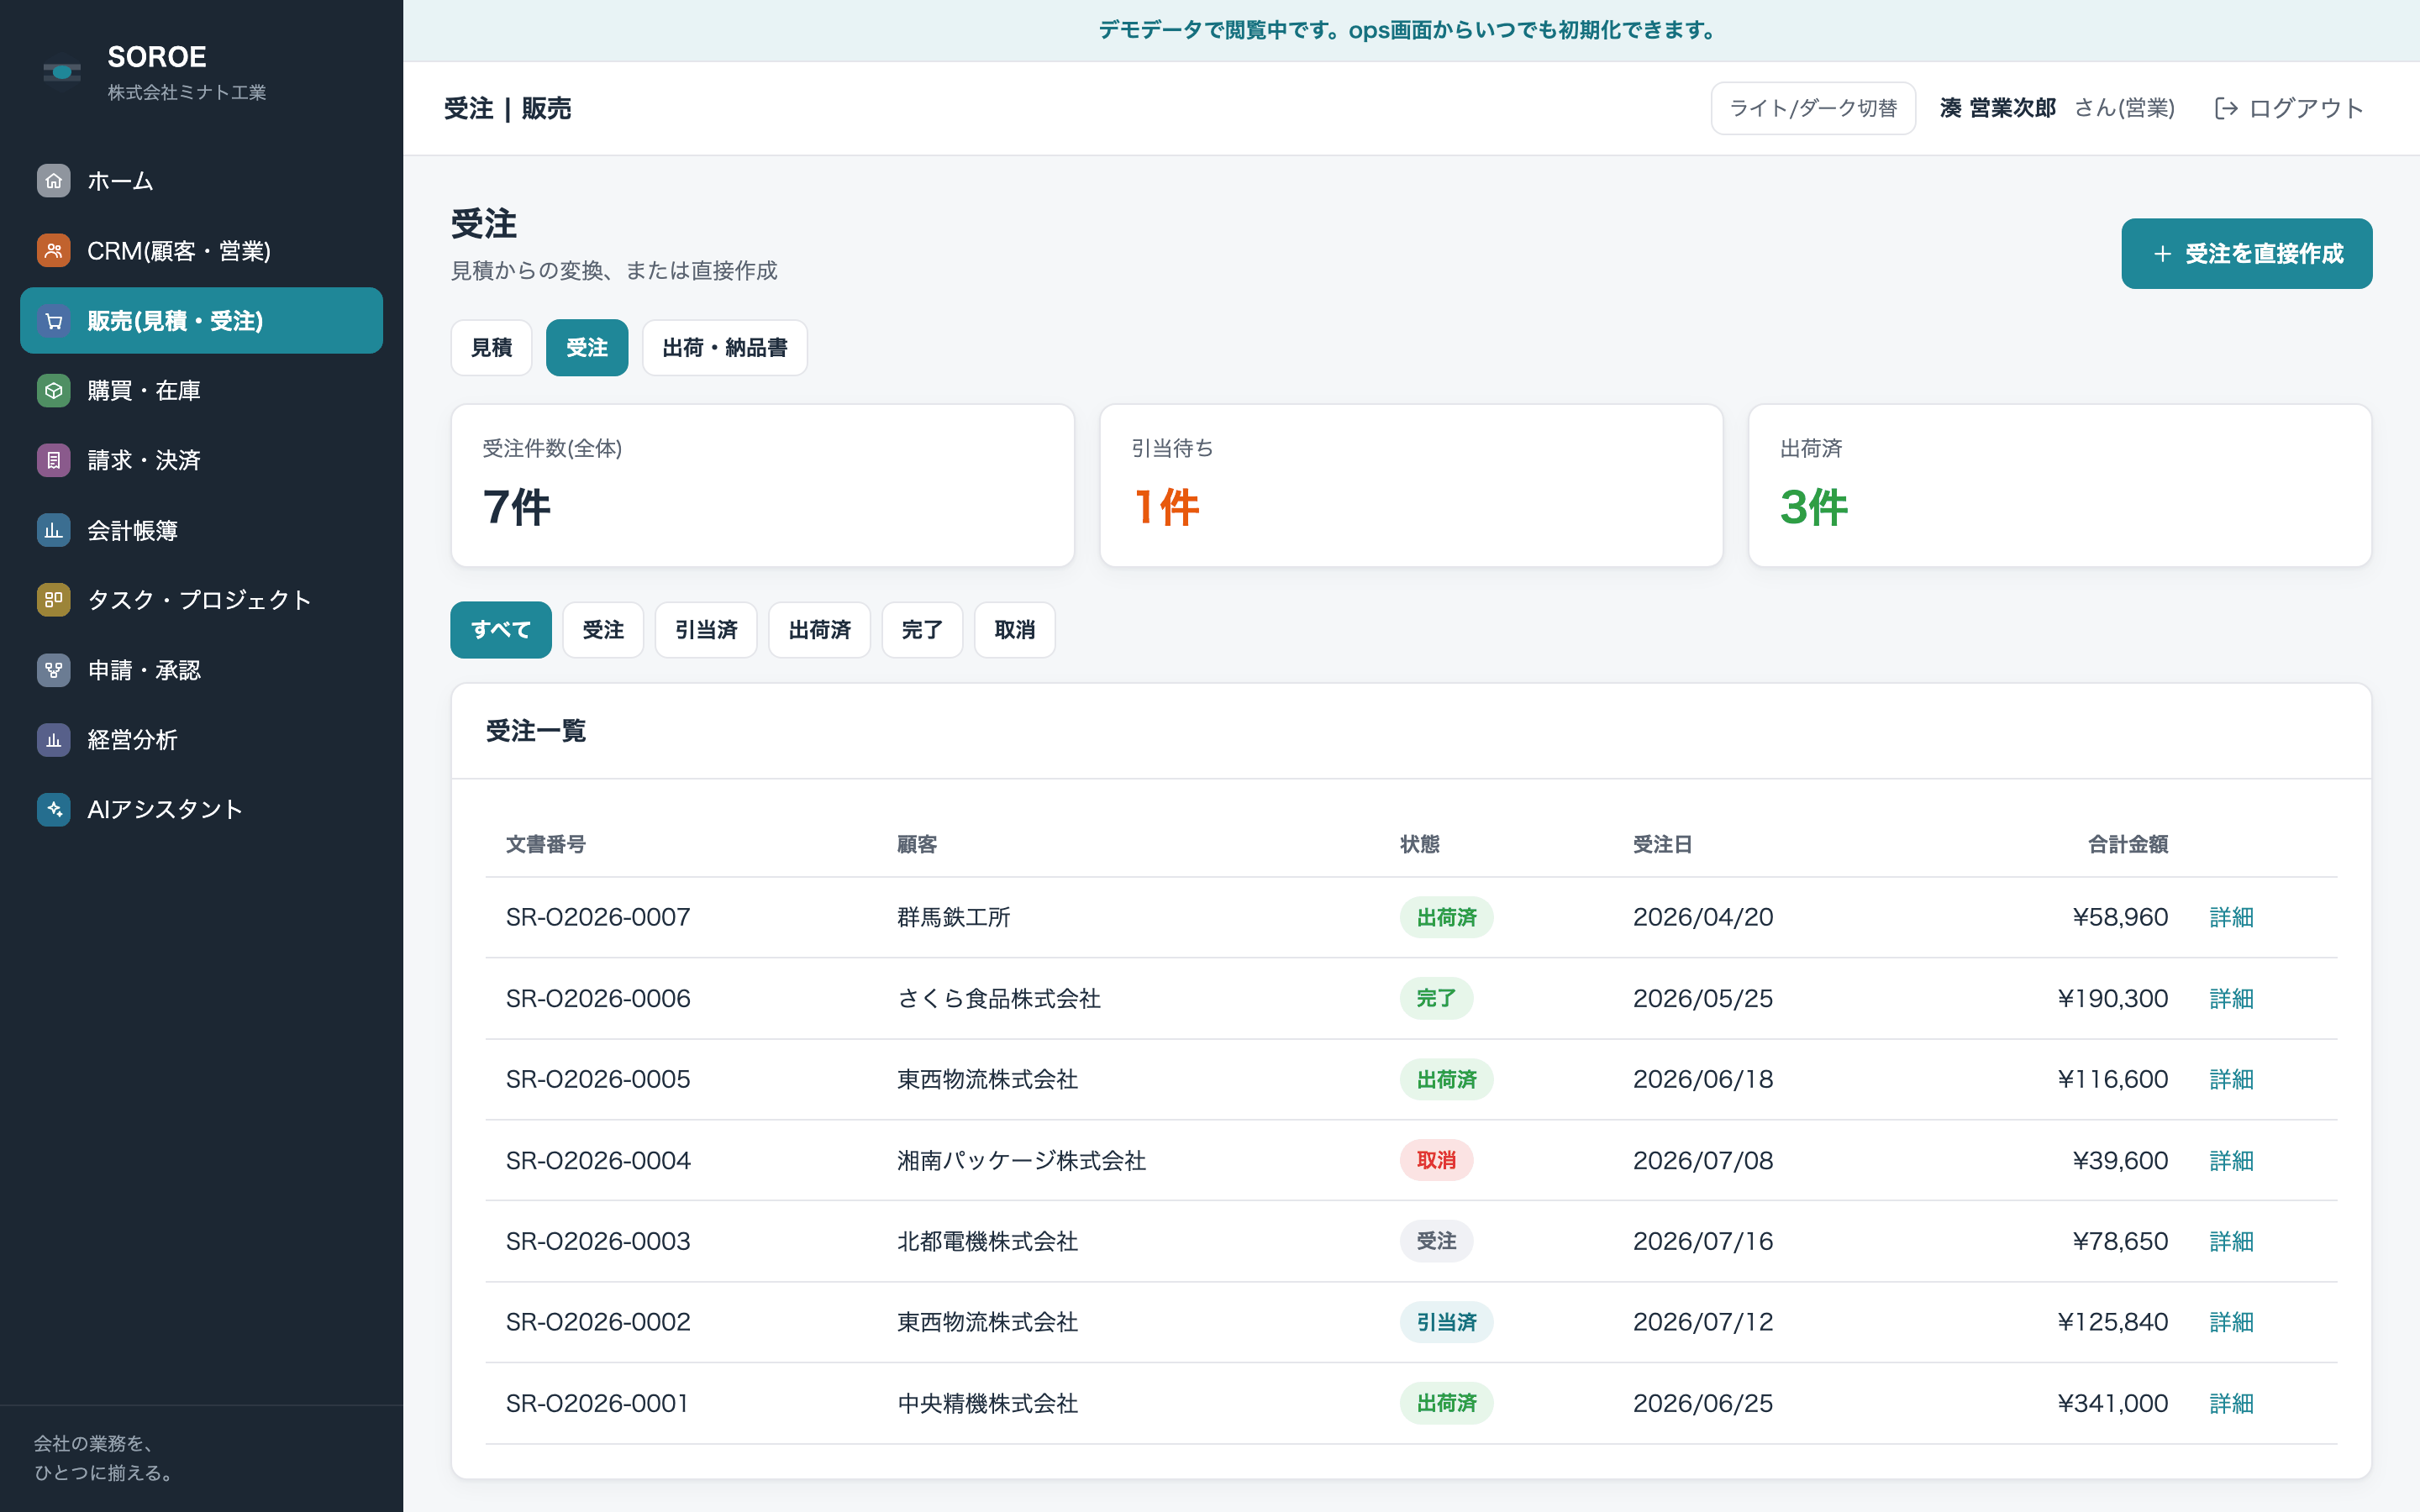Open 詳細 for SR-O2026-0006

2231,998
